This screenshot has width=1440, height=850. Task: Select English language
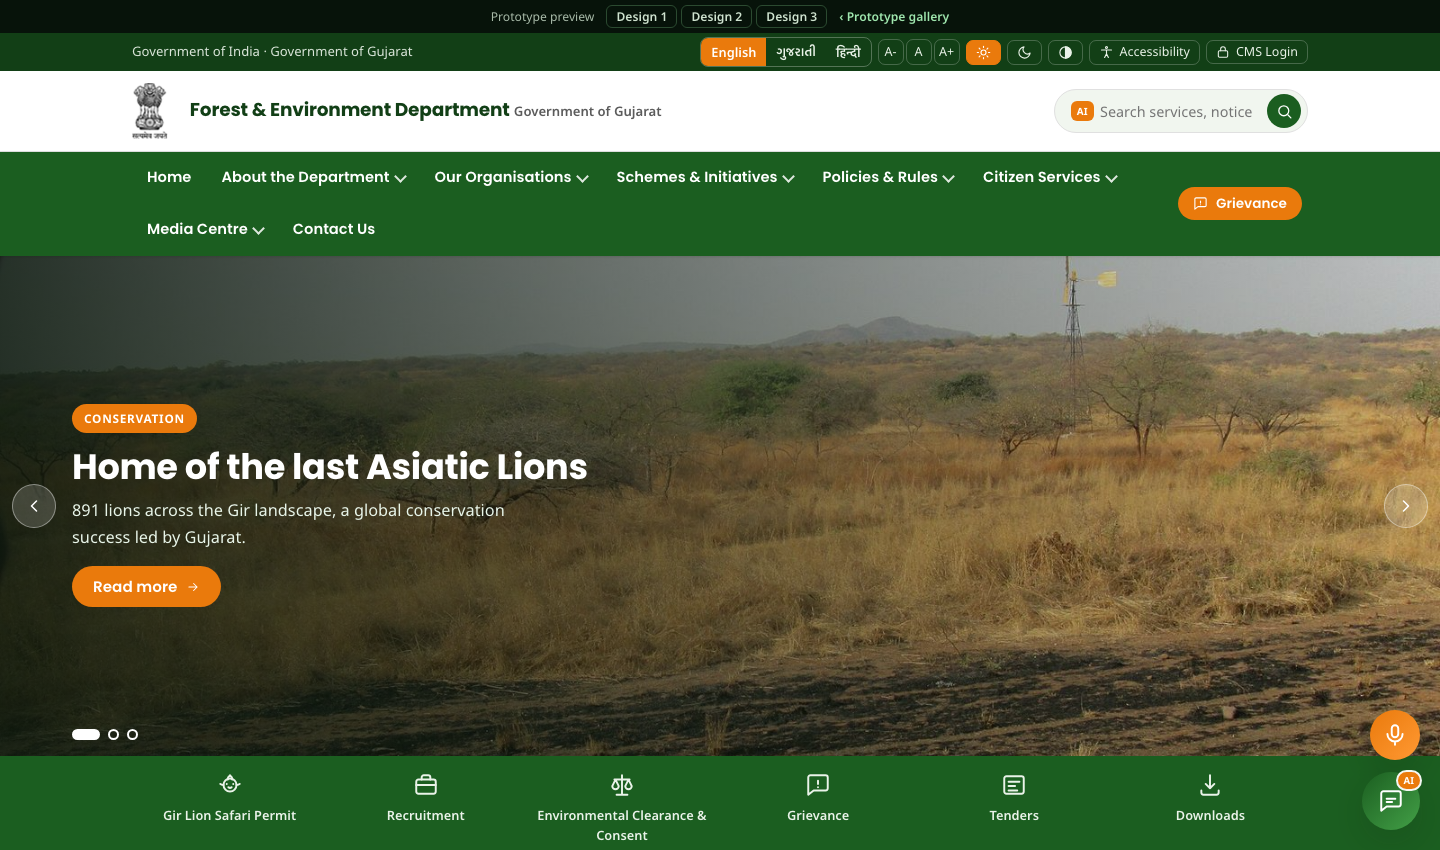[733, 52]
